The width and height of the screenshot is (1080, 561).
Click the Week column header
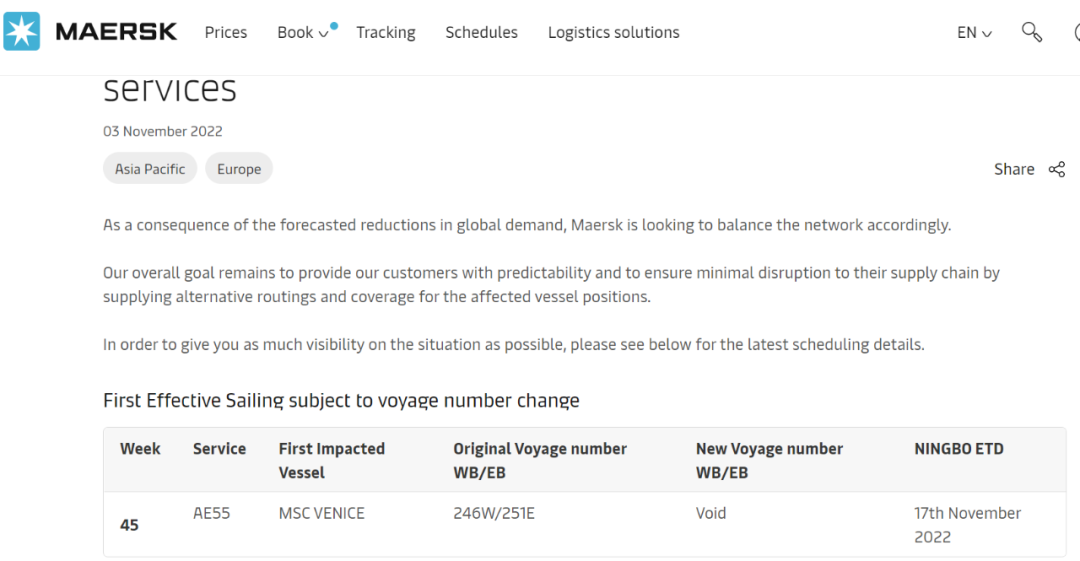click(x=140, y=449)
